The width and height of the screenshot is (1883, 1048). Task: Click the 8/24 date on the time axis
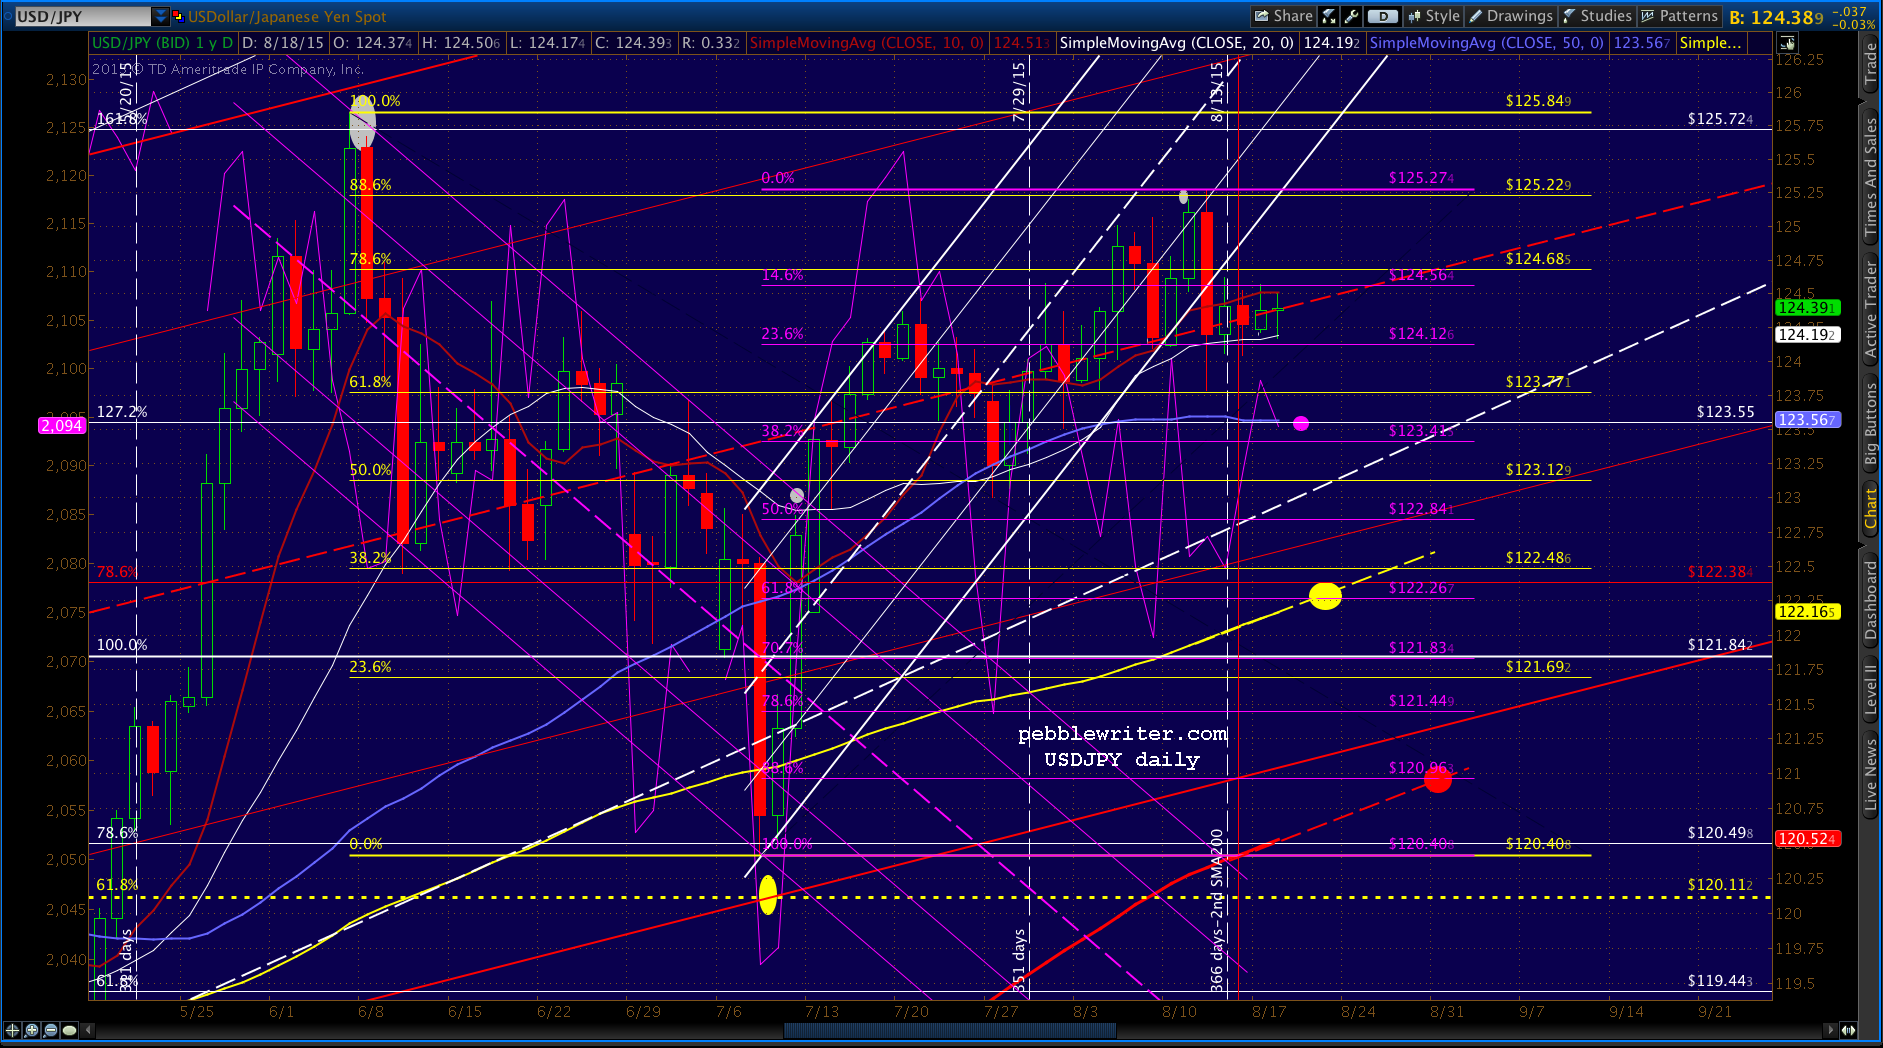point(1358,1011)
